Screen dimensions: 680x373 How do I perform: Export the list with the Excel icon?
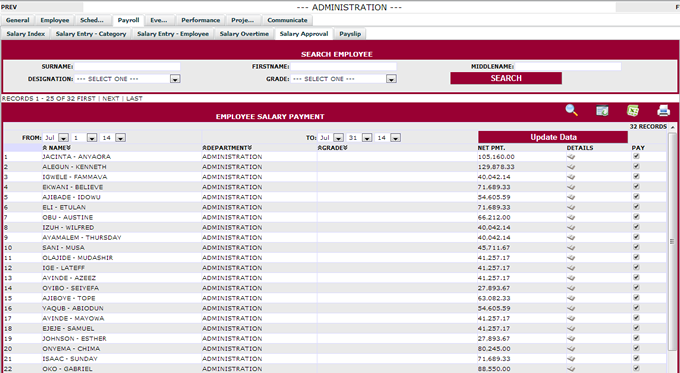point(633,111)
